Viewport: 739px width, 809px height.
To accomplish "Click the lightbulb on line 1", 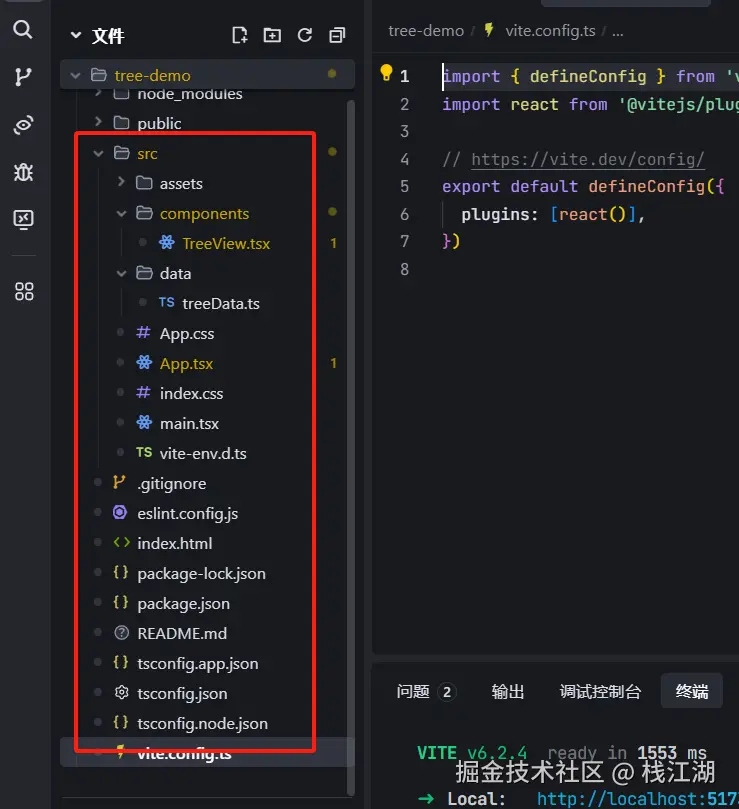I will 386,73.
